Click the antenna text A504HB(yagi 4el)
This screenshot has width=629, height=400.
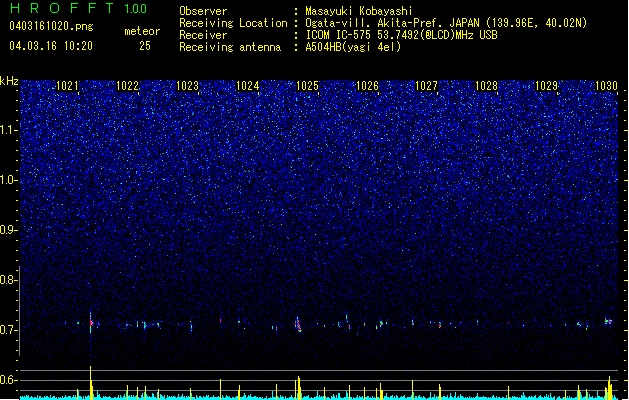coord(353,47)
